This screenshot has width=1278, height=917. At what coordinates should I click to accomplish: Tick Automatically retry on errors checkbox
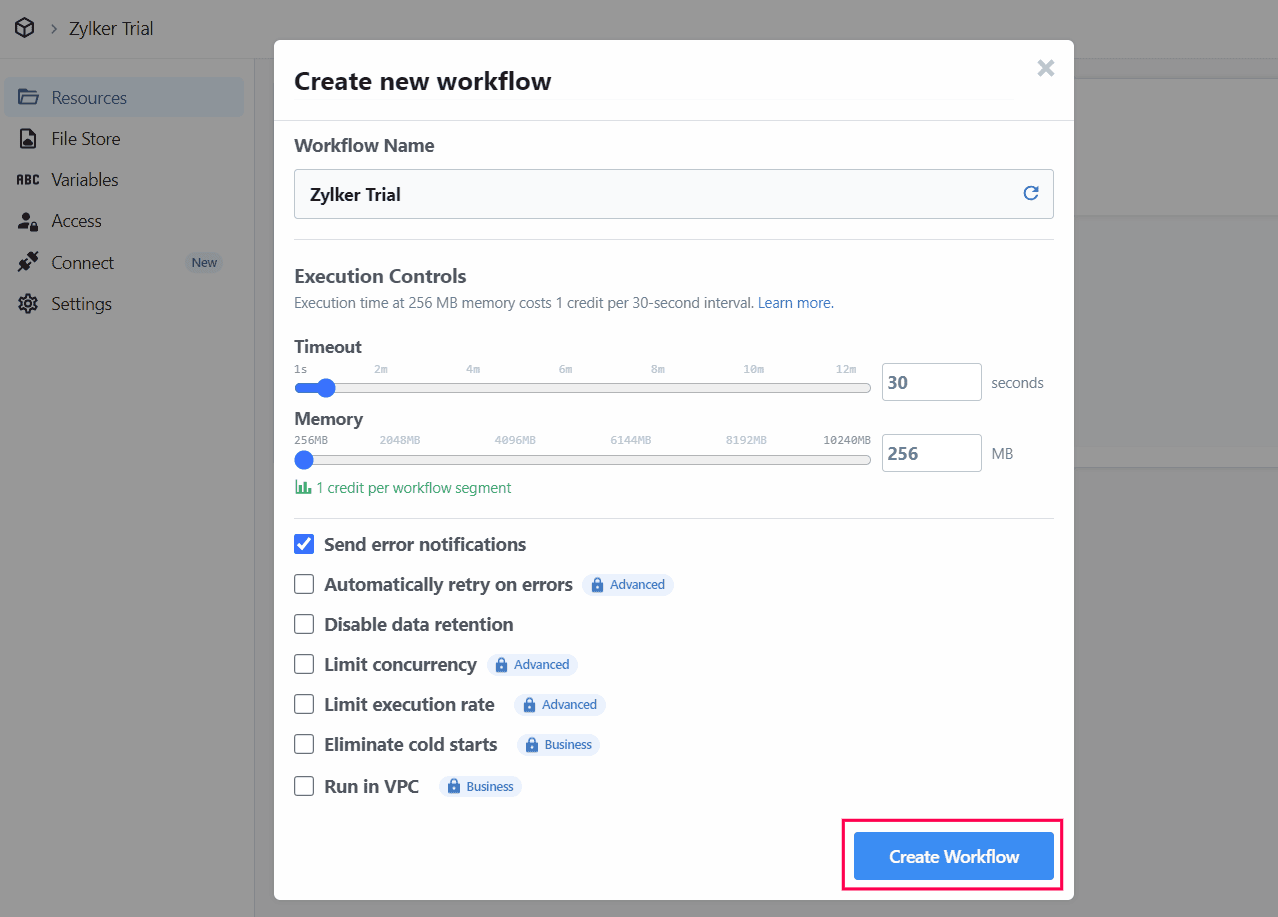pyautogui.click(x=304, y=584)
